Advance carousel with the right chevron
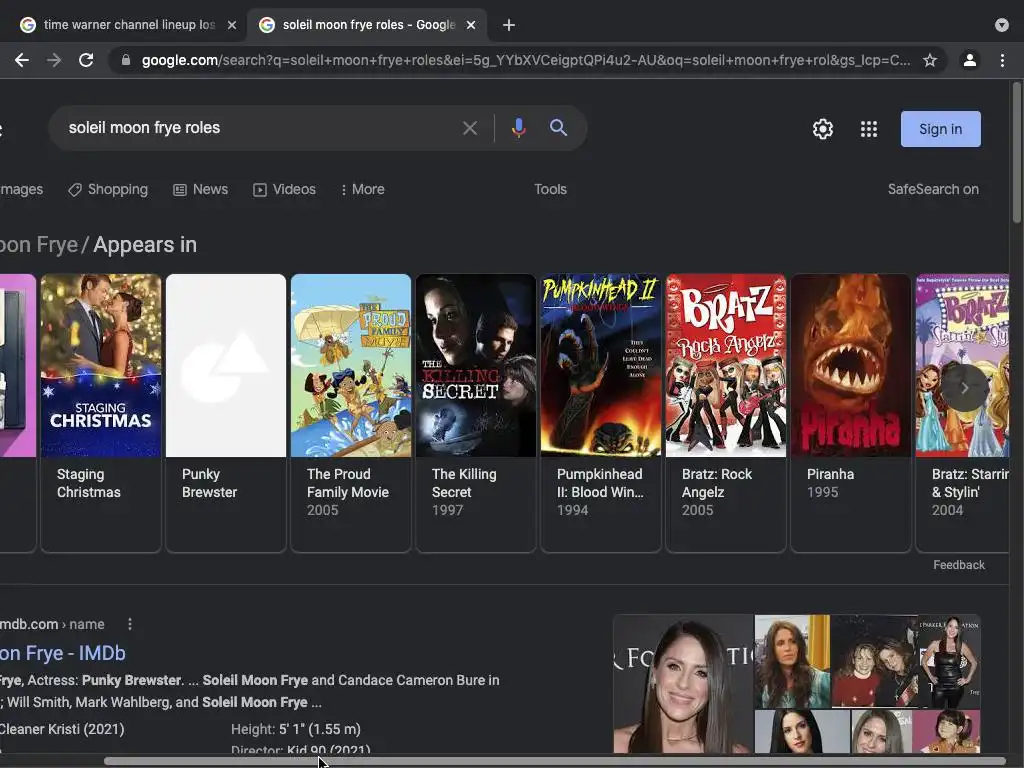The height and width of the screenshot is (768, 1024). click(965, 388)
